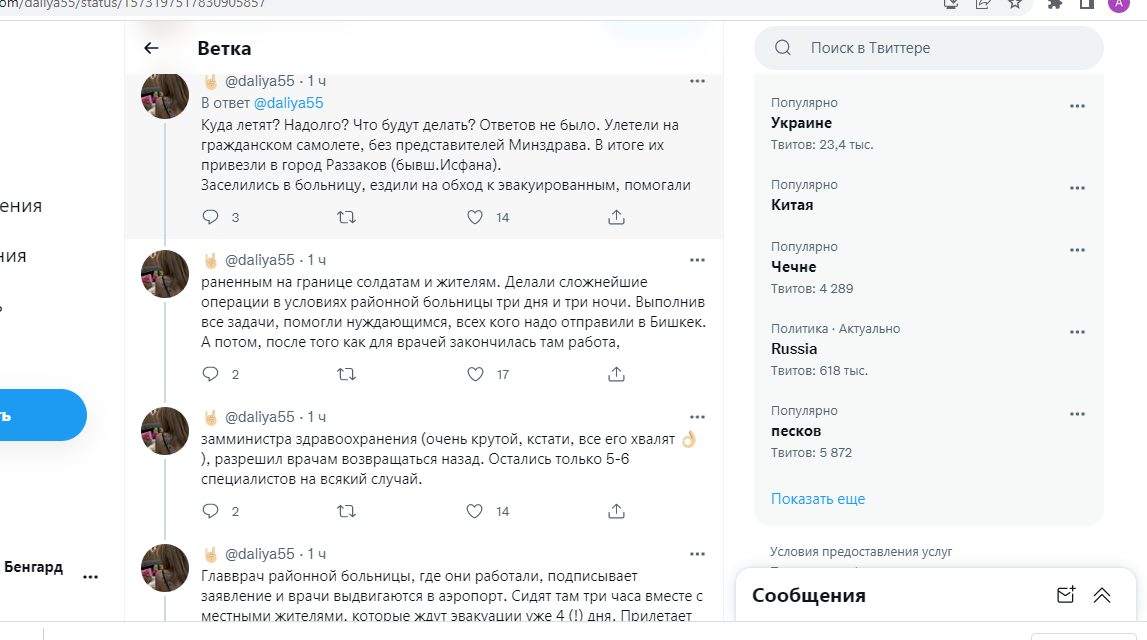1147x640 pixels.
Task: Open the avatar of the замминистра tweet
Action: 165,430
